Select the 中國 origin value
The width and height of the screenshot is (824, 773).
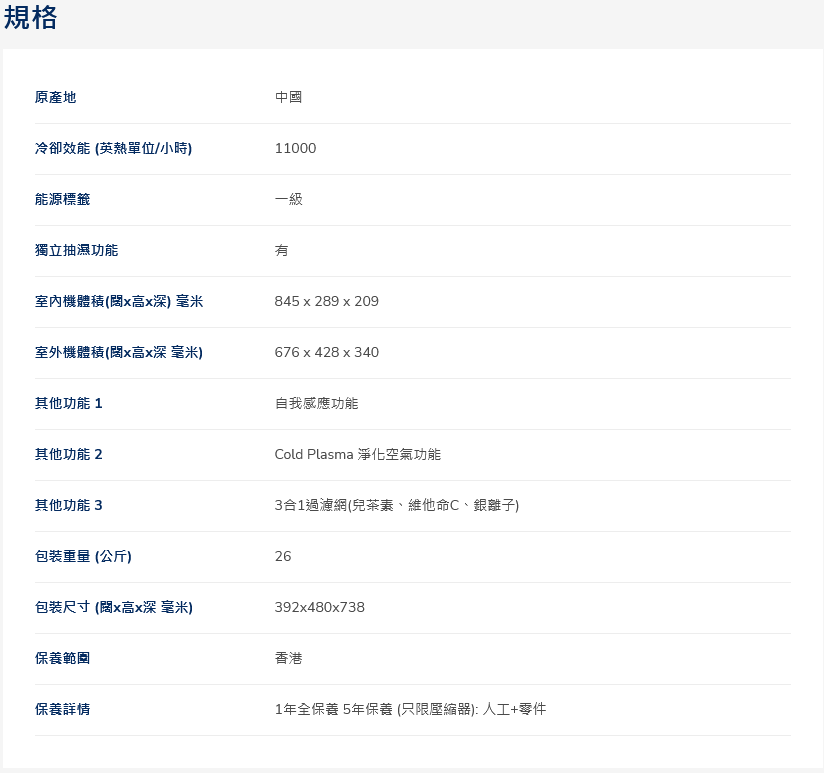click(288, 97)
